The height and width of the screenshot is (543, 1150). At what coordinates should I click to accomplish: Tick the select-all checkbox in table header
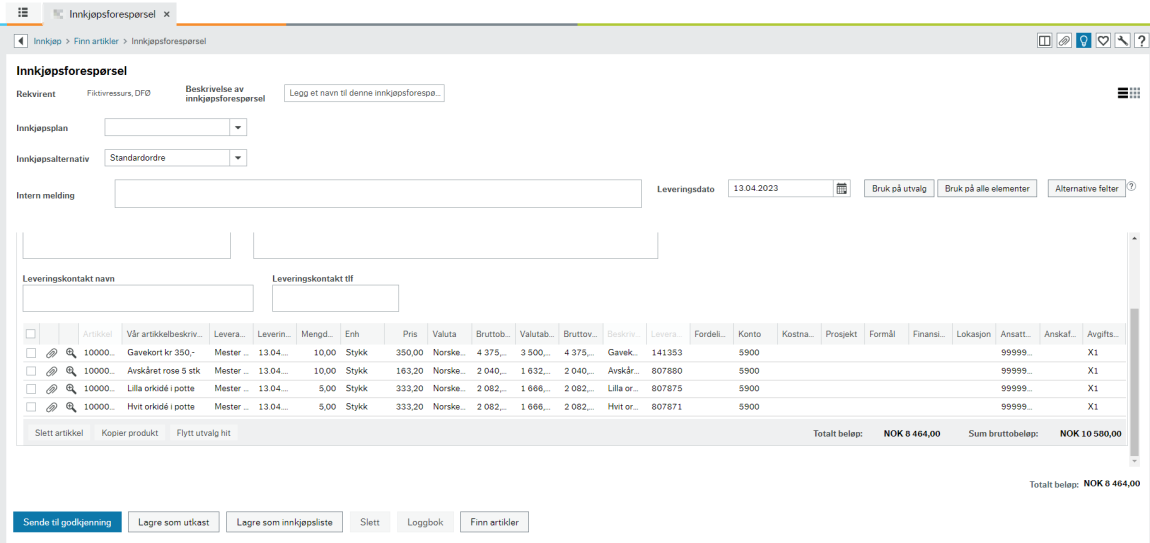coord(31,334)
